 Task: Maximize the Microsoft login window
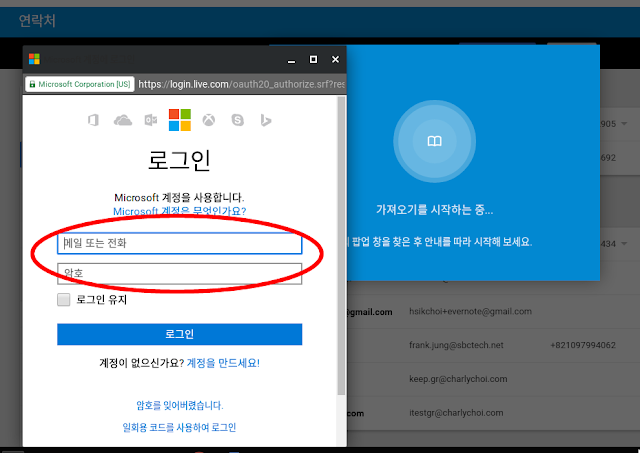313,60
